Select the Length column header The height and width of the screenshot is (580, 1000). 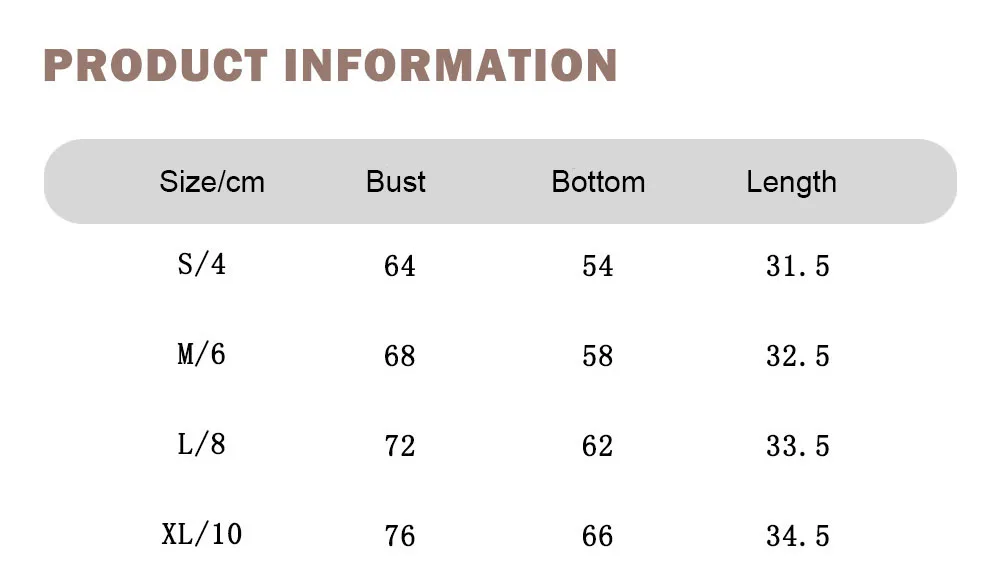791,182
